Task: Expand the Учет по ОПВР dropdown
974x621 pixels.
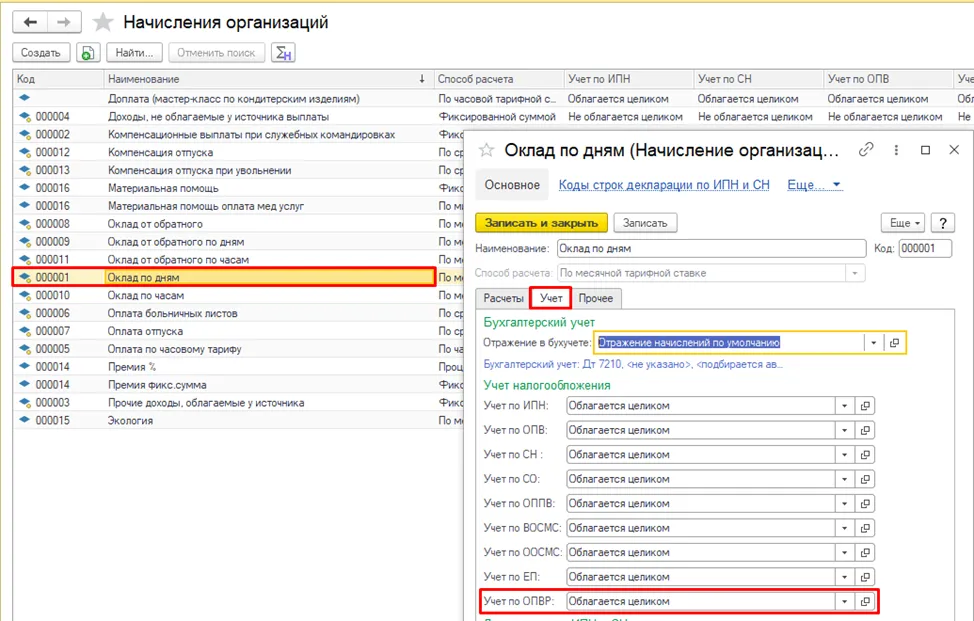Action: click(844, 601)
